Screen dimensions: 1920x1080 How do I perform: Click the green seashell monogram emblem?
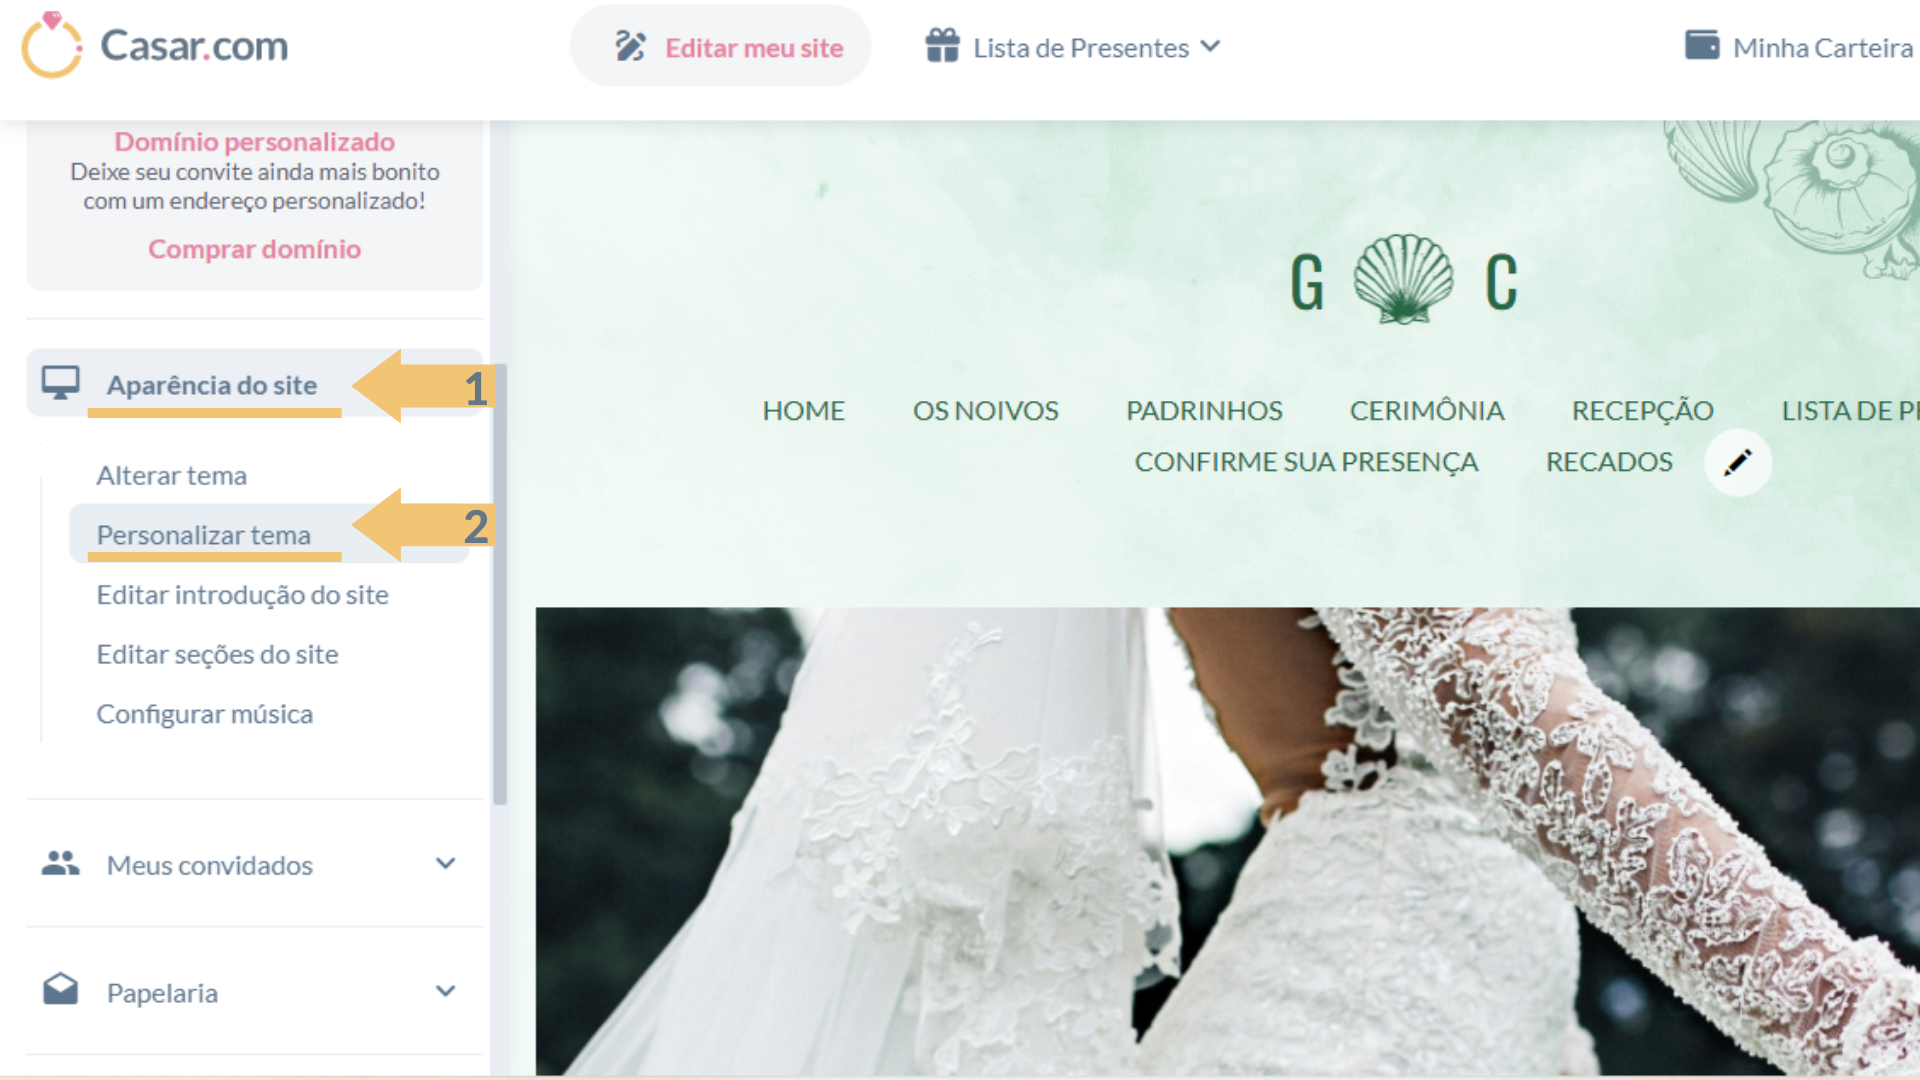pos(1403,279)
